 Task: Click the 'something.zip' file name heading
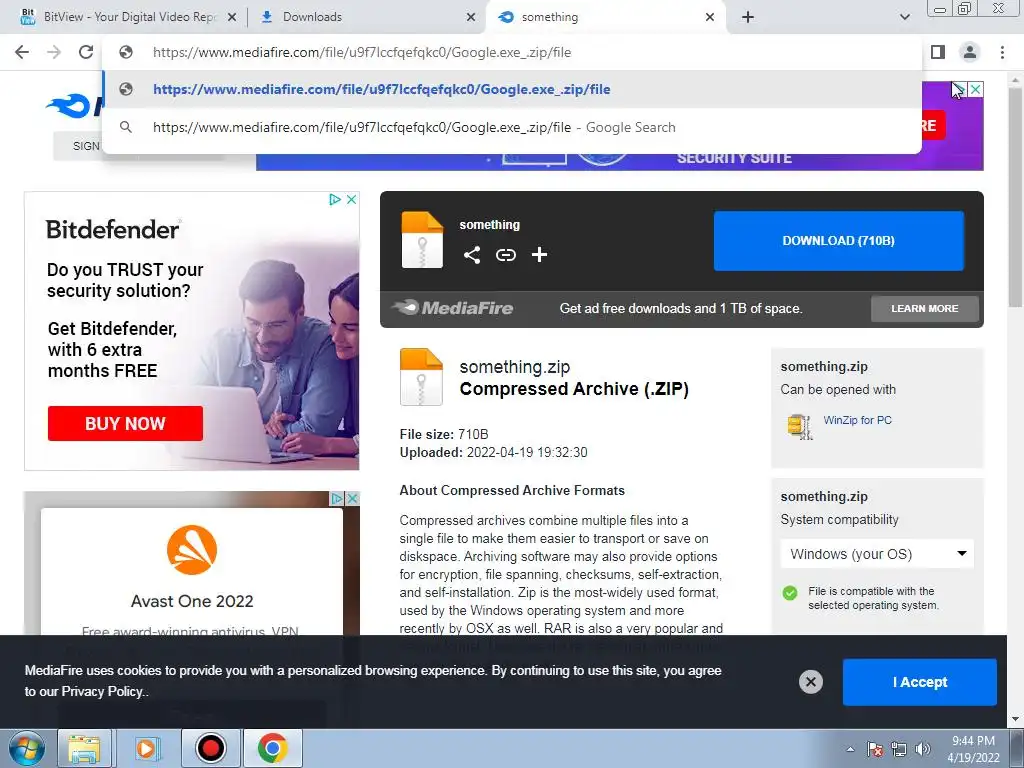coord(515,367)
